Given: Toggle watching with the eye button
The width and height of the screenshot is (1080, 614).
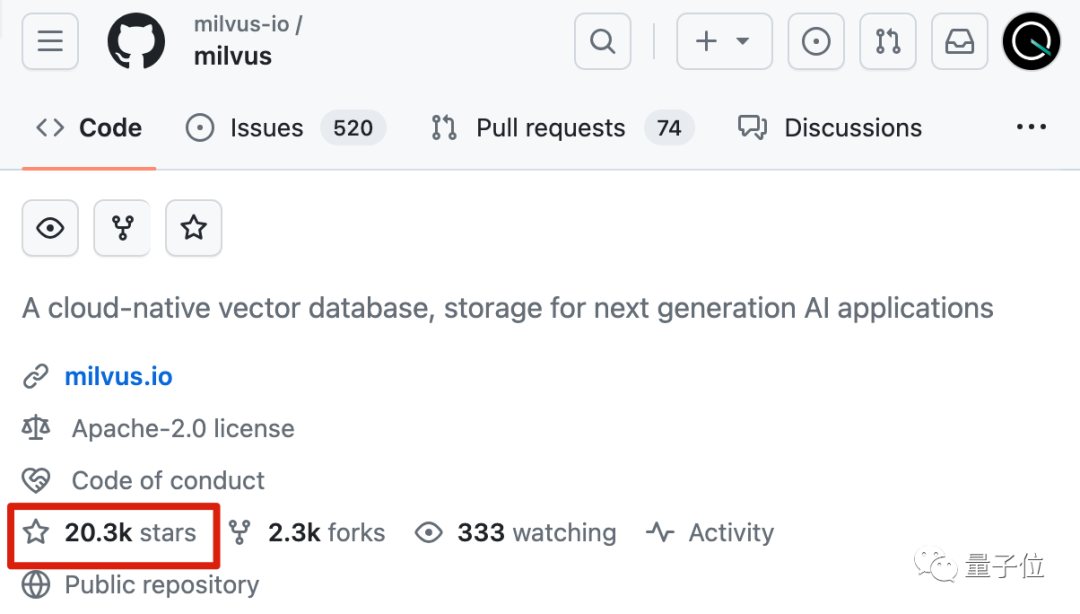Looking at the screenshot, I should tap(50, 228).
